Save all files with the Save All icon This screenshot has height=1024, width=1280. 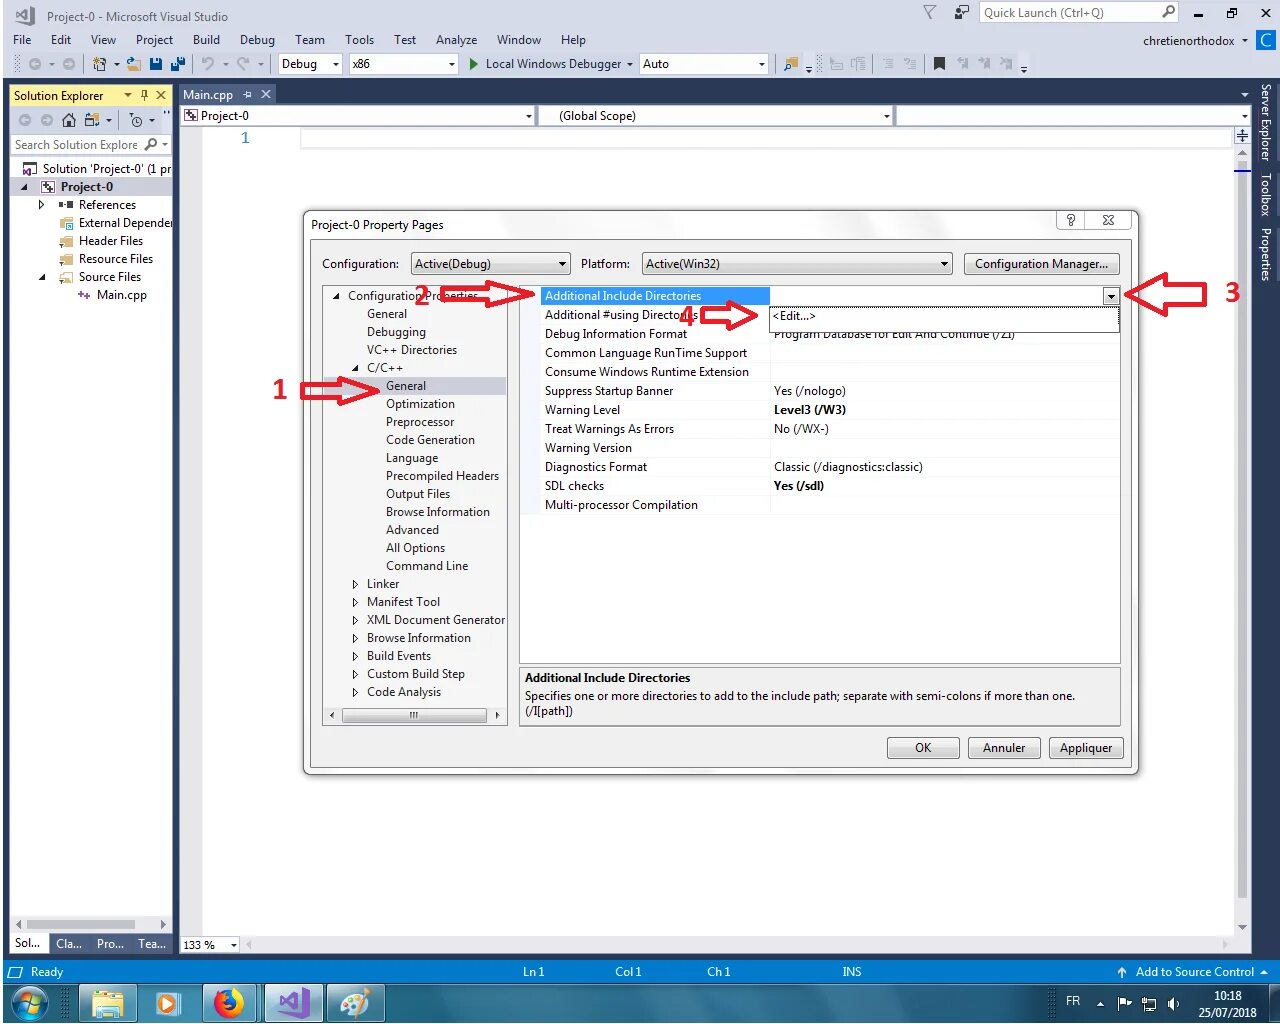(x=178, y=63)
